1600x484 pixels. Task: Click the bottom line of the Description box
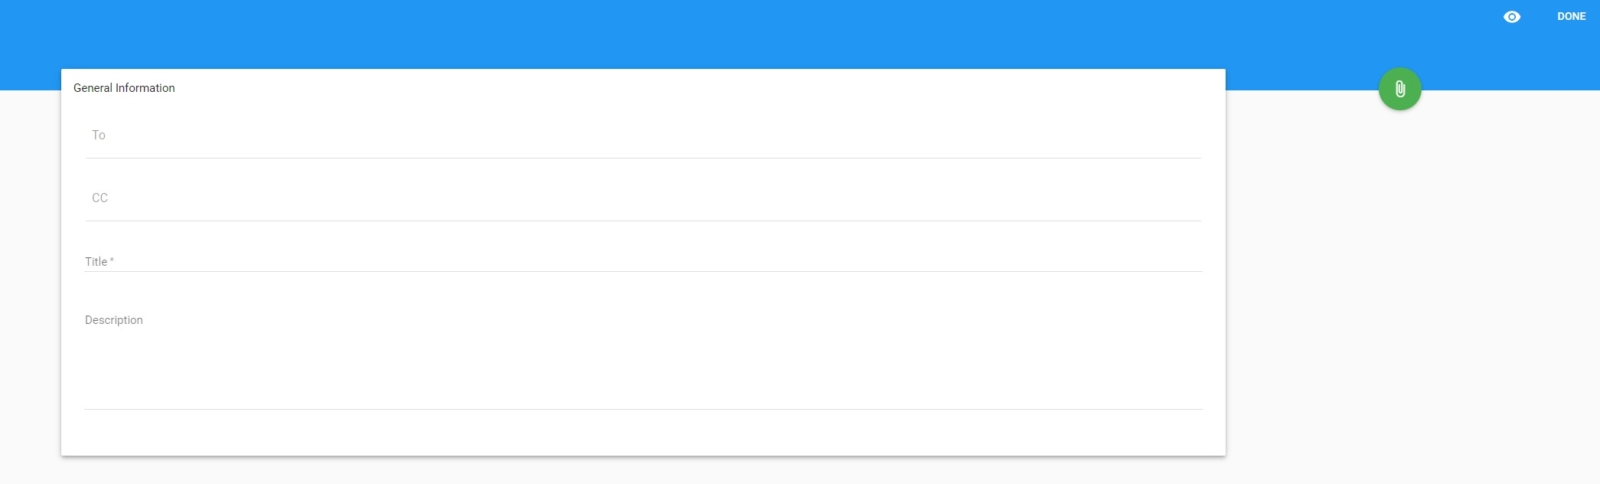(643, 409)
